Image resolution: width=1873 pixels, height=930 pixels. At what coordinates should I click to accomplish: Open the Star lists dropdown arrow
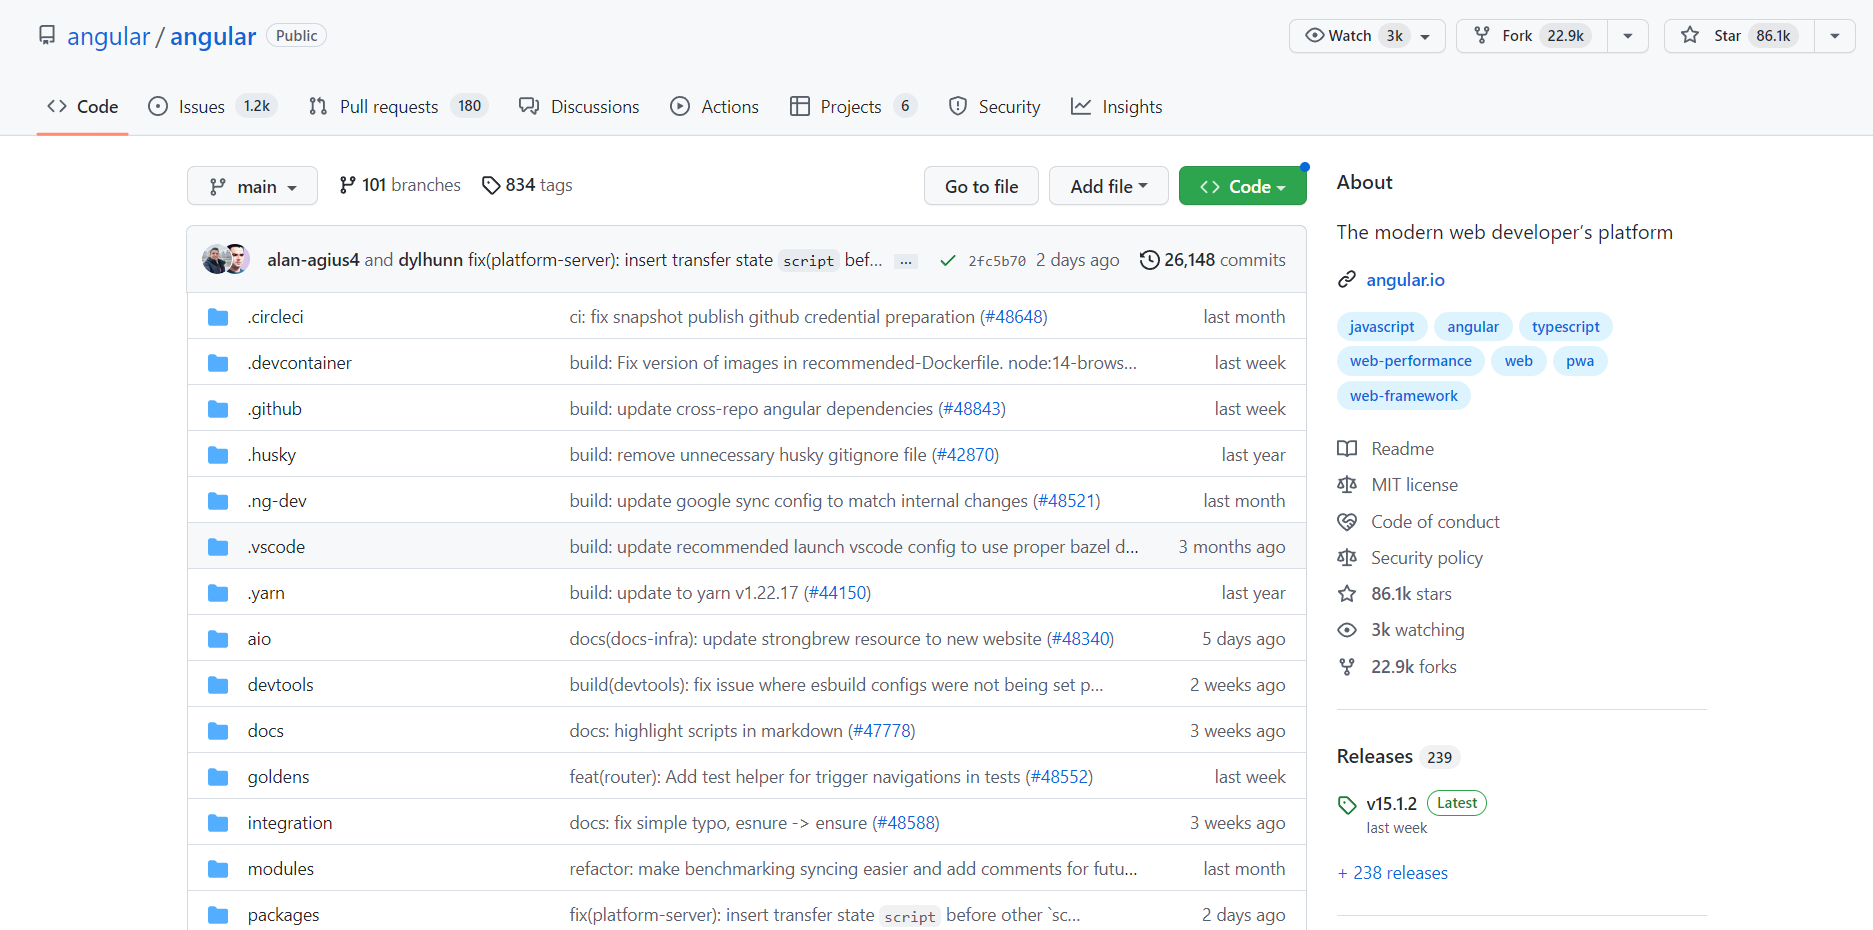1835,36
